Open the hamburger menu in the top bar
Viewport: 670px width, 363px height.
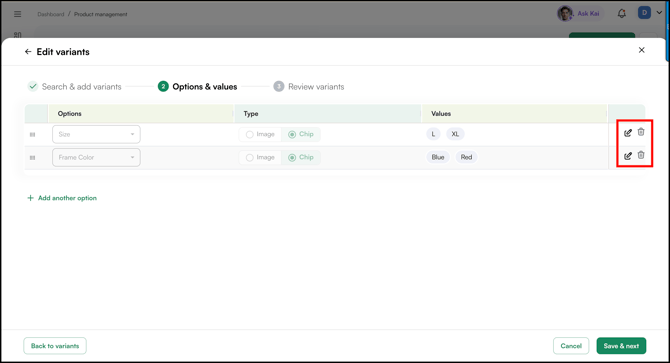18,14
